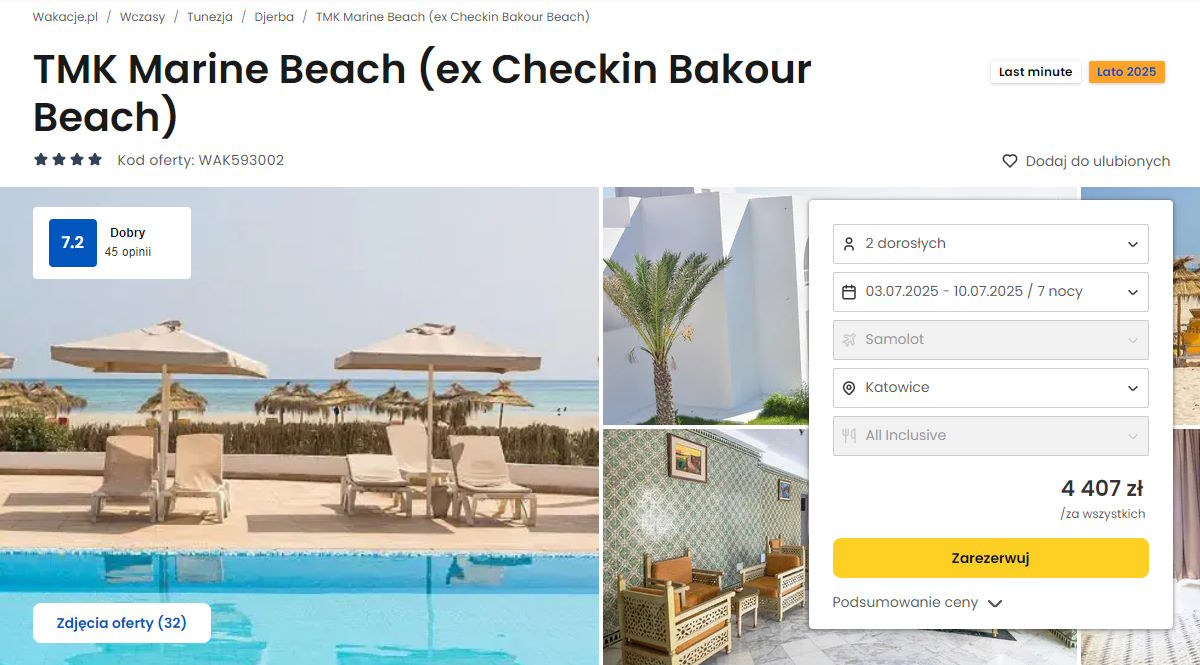Click the Zarezerwuj booking button

pos(990,558)
